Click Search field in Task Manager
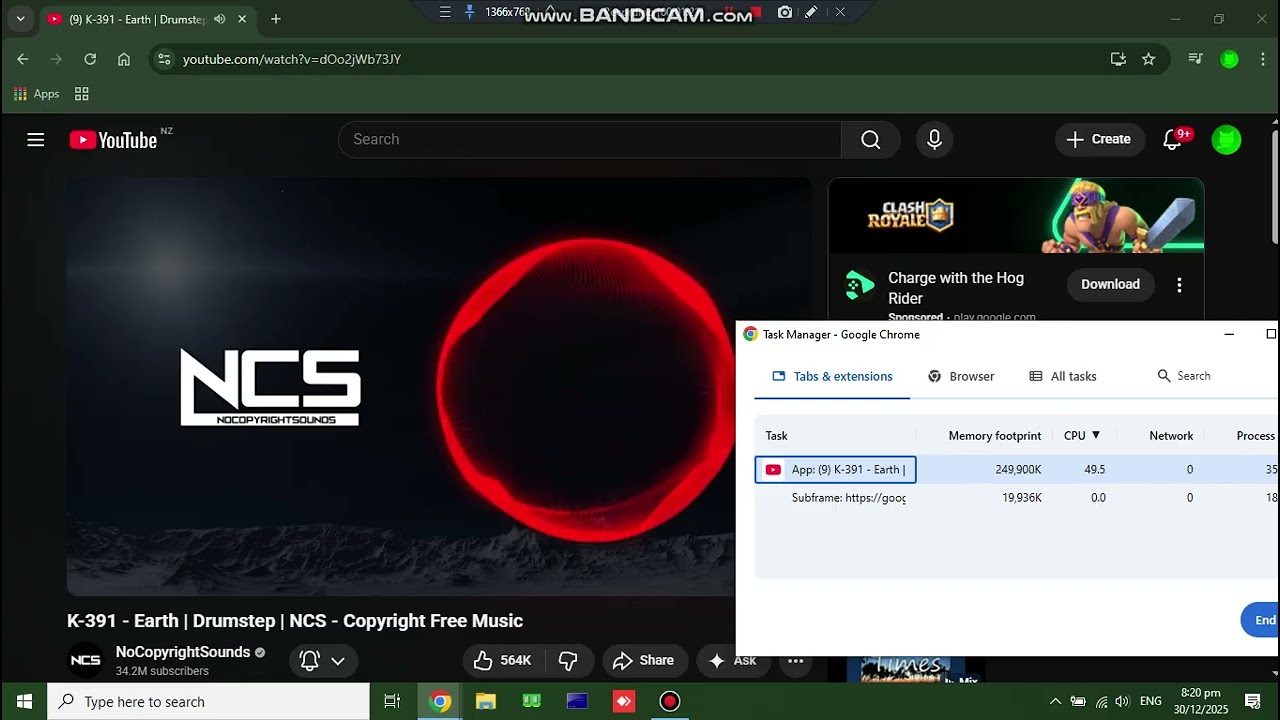The height and width of the screenshot is (720, 1280). pyautogui.click(x=1185, y=376)
